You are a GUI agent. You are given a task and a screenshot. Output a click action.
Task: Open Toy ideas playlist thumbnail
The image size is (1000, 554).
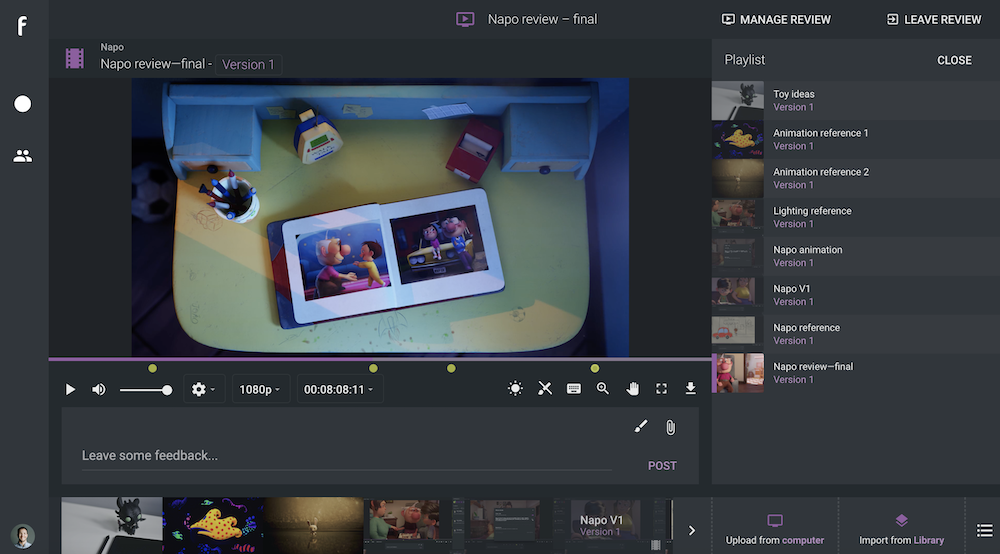click(x=737, y=100)
